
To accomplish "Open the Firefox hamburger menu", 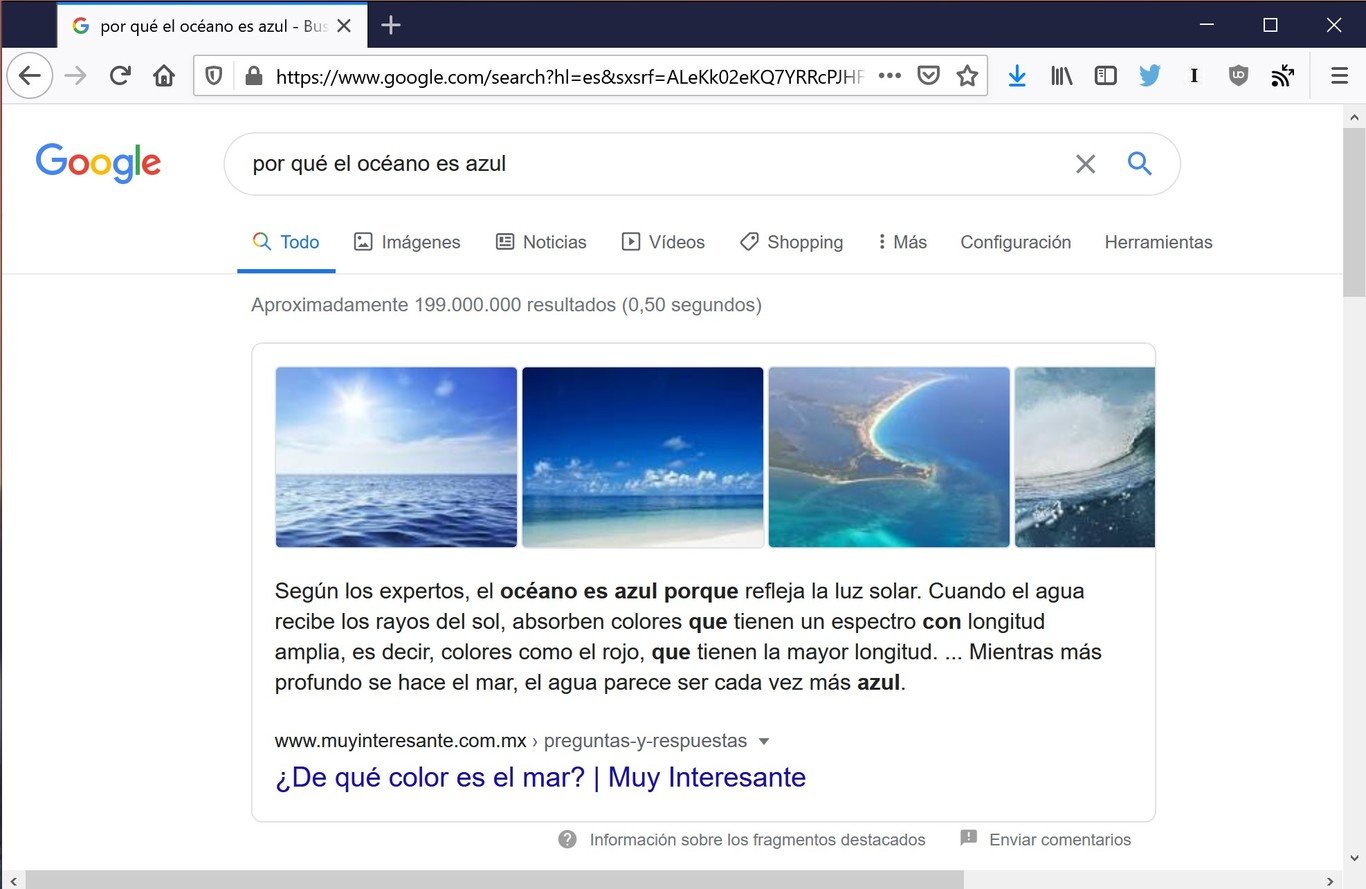I will (1339, 76).
